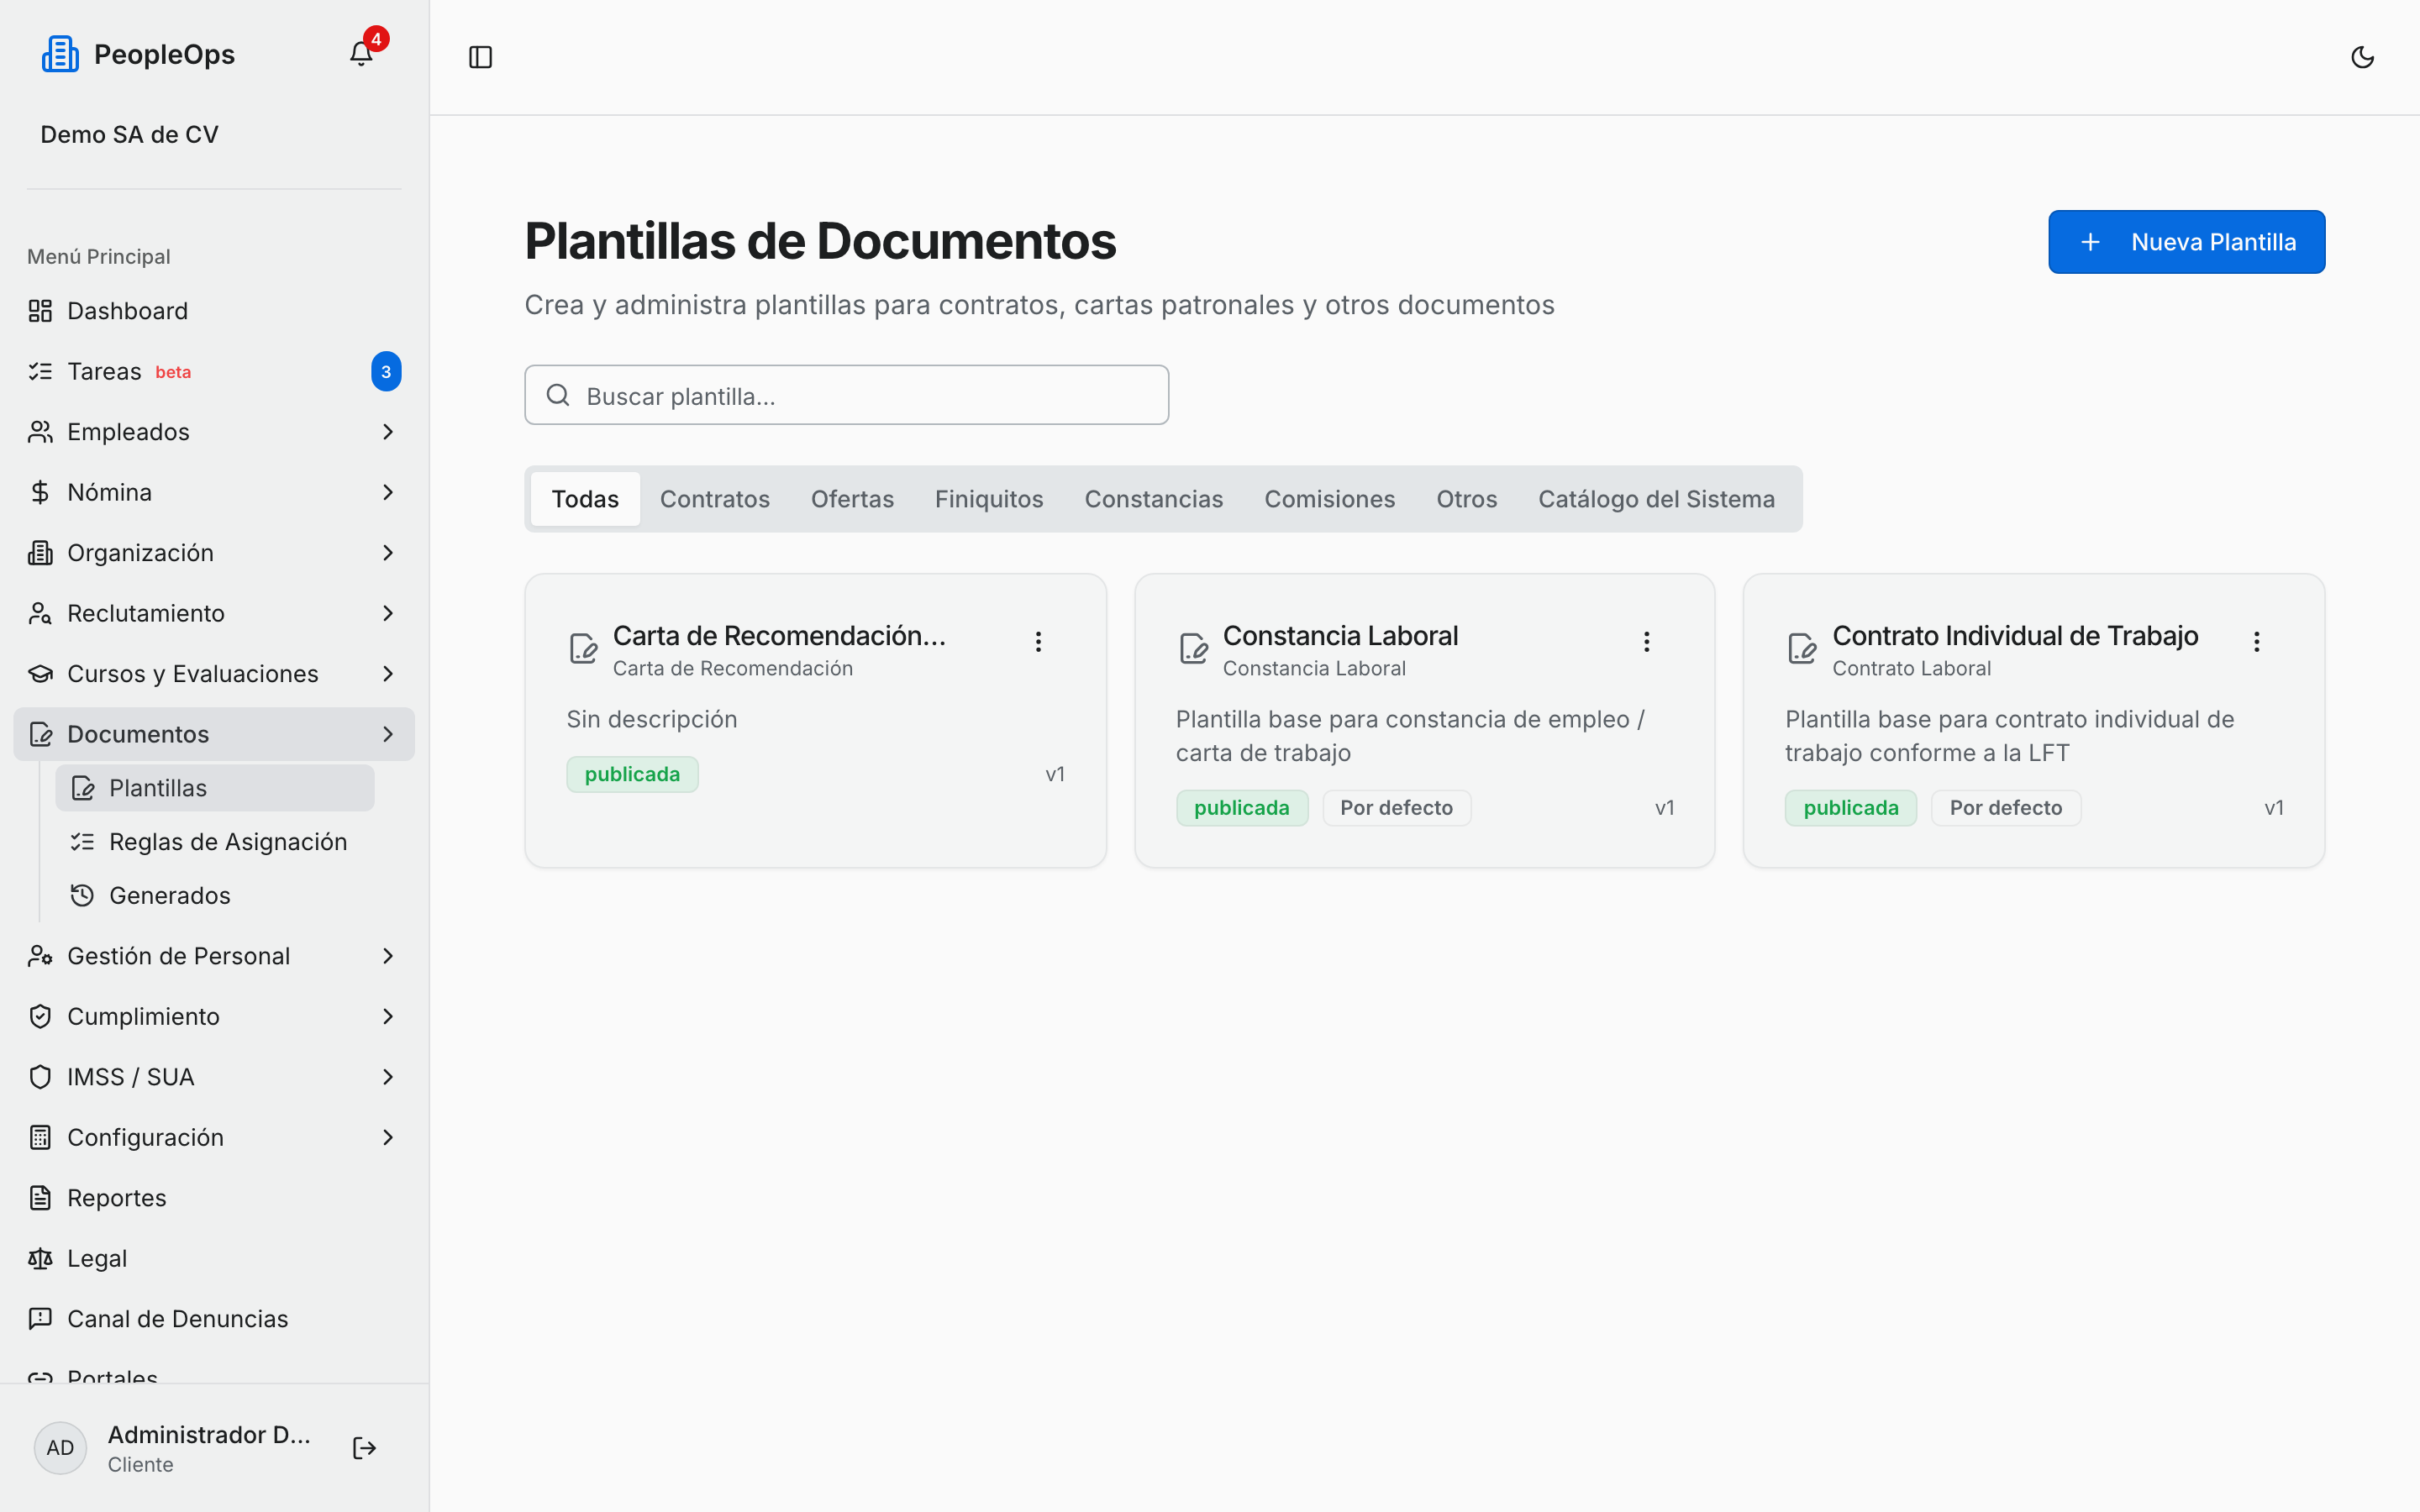Viewport: 2420px width, 1512px height.
Task: Click Por defecto badge on Constancia Laboral
Action: (x=1396, y=808)
